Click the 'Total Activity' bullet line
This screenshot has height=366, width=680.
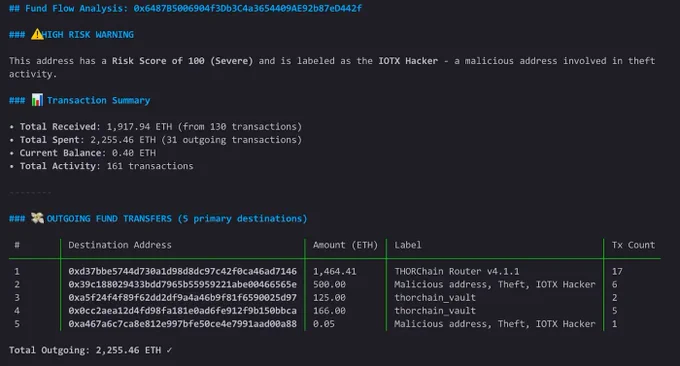coord(101,166)
